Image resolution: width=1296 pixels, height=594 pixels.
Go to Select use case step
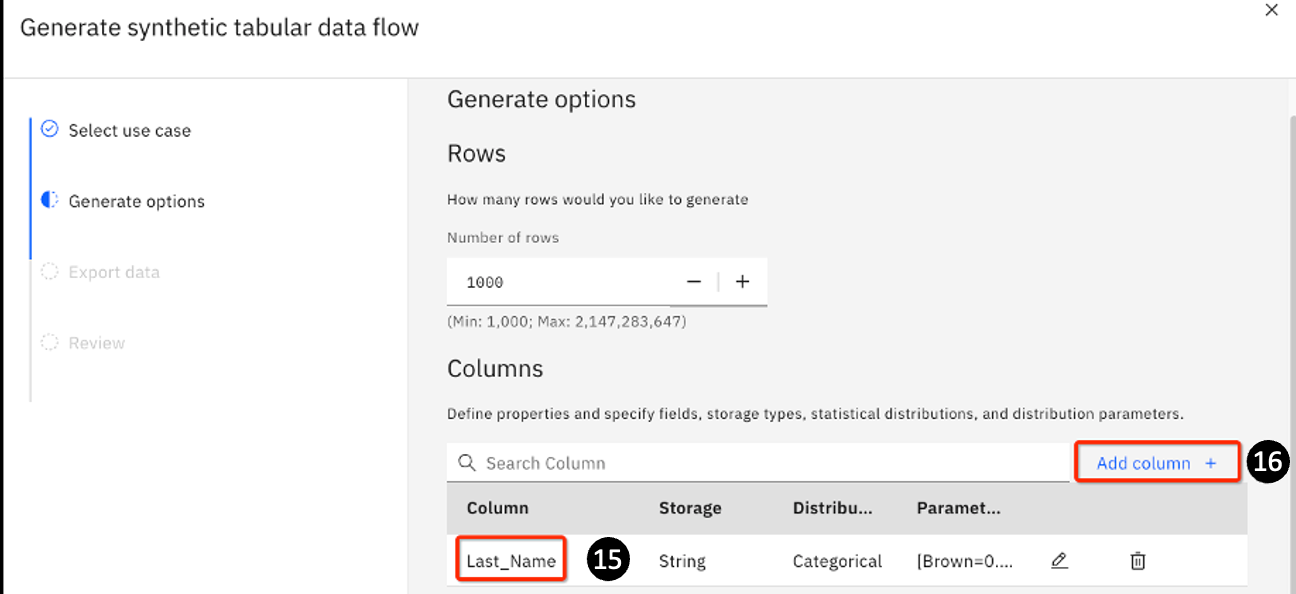click(x=129, y=130)
